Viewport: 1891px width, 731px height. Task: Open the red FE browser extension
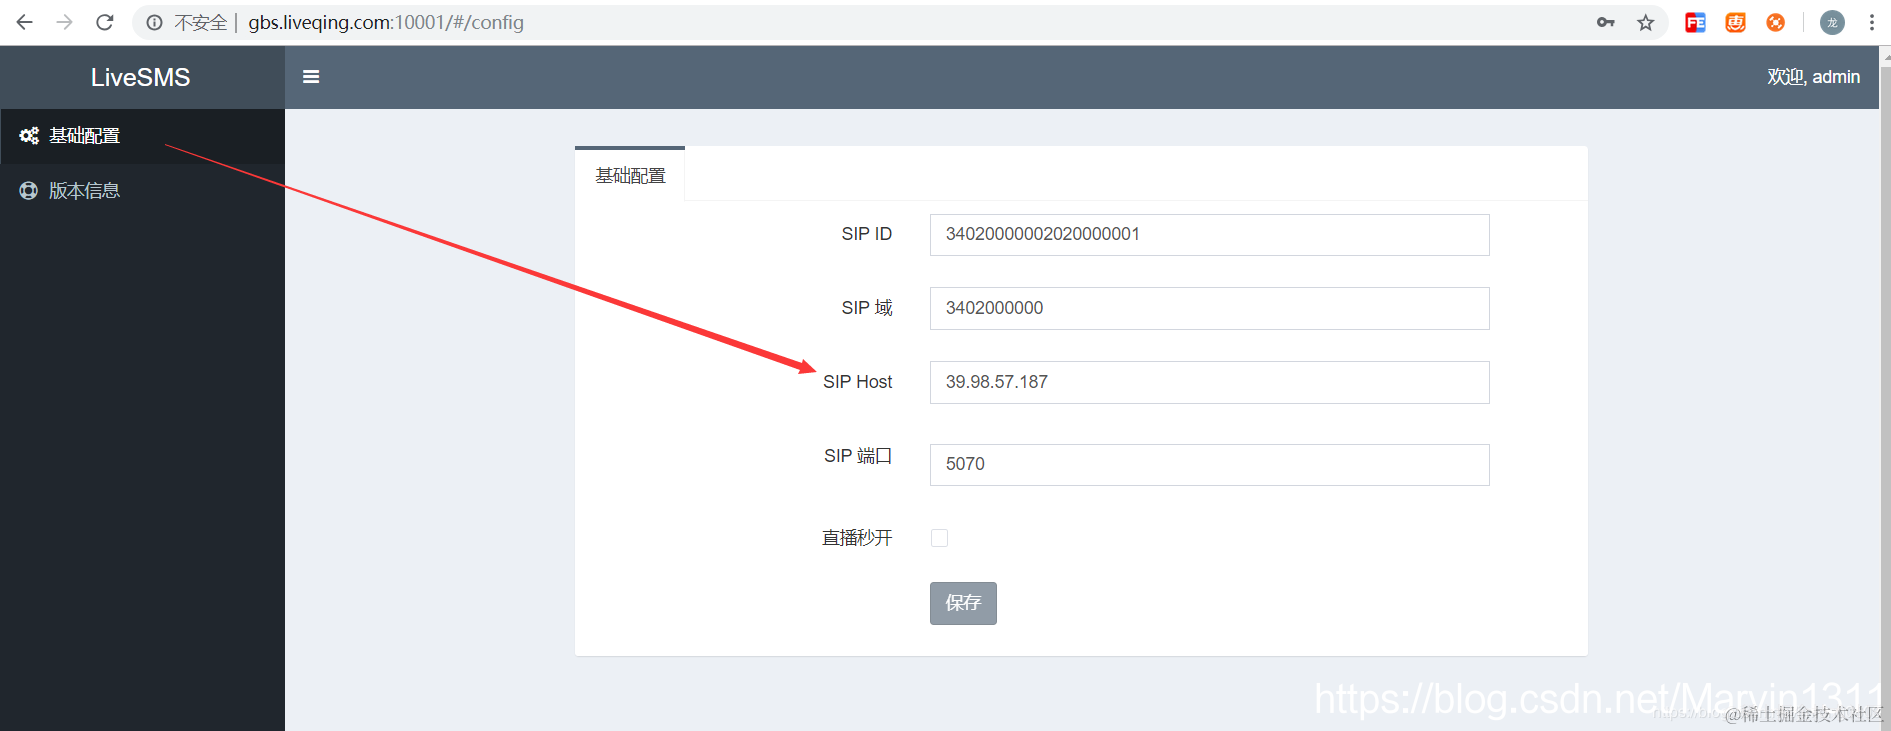click(x=1695, y=22)
